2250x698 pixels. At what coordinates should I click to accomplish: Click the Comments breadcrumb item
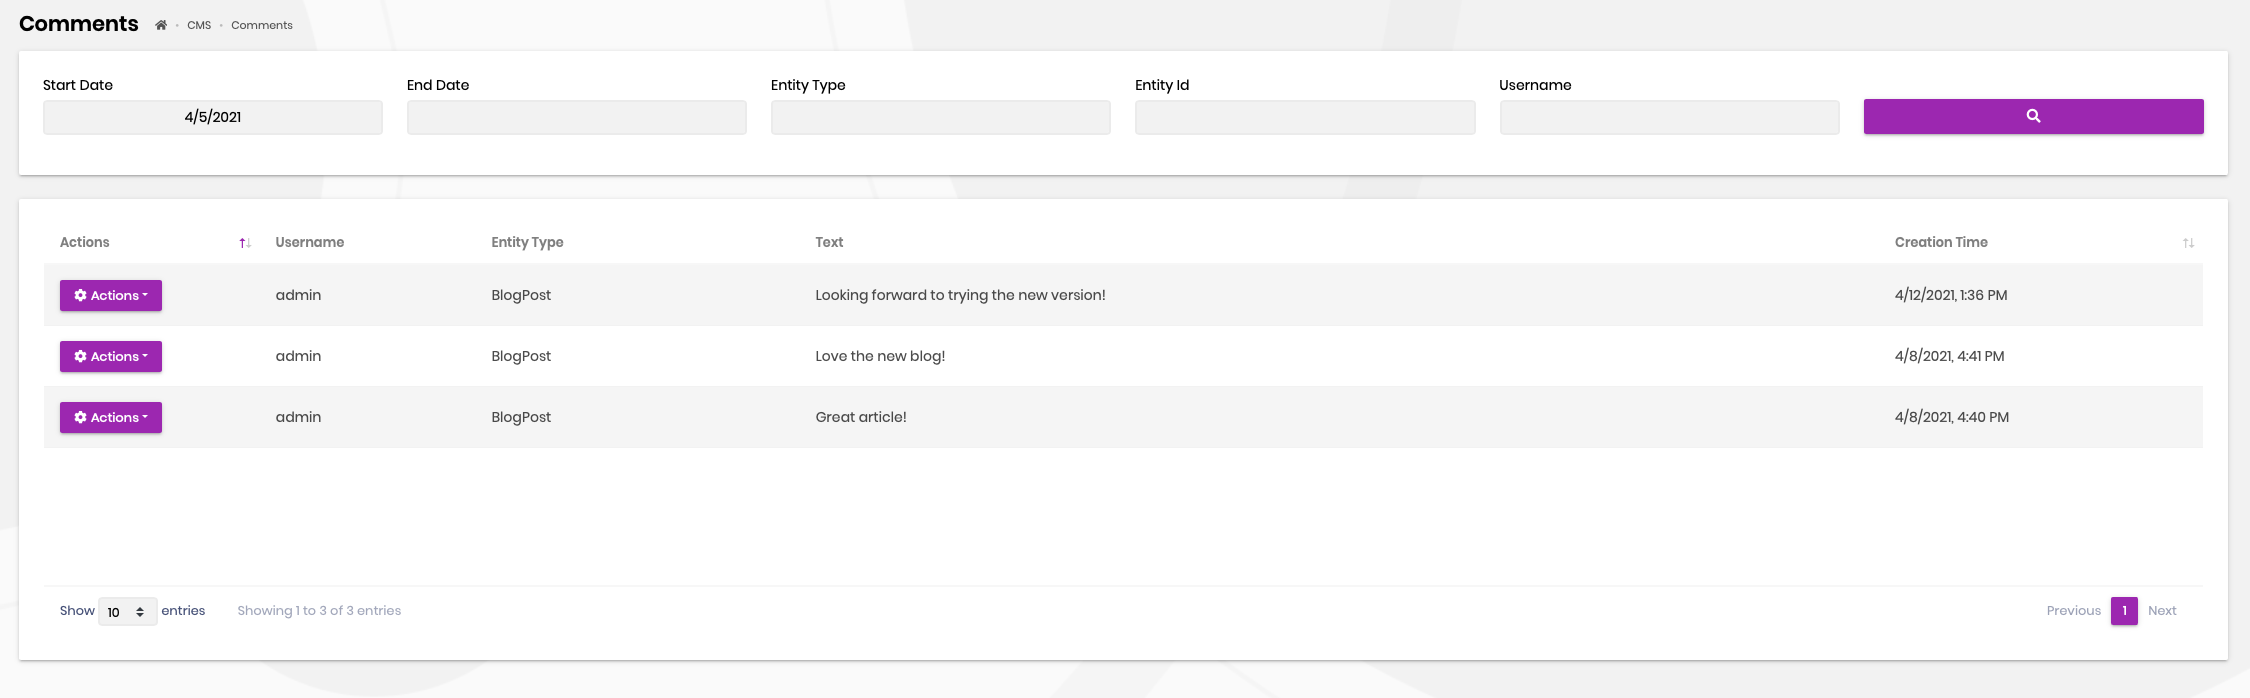coord(262,25)
